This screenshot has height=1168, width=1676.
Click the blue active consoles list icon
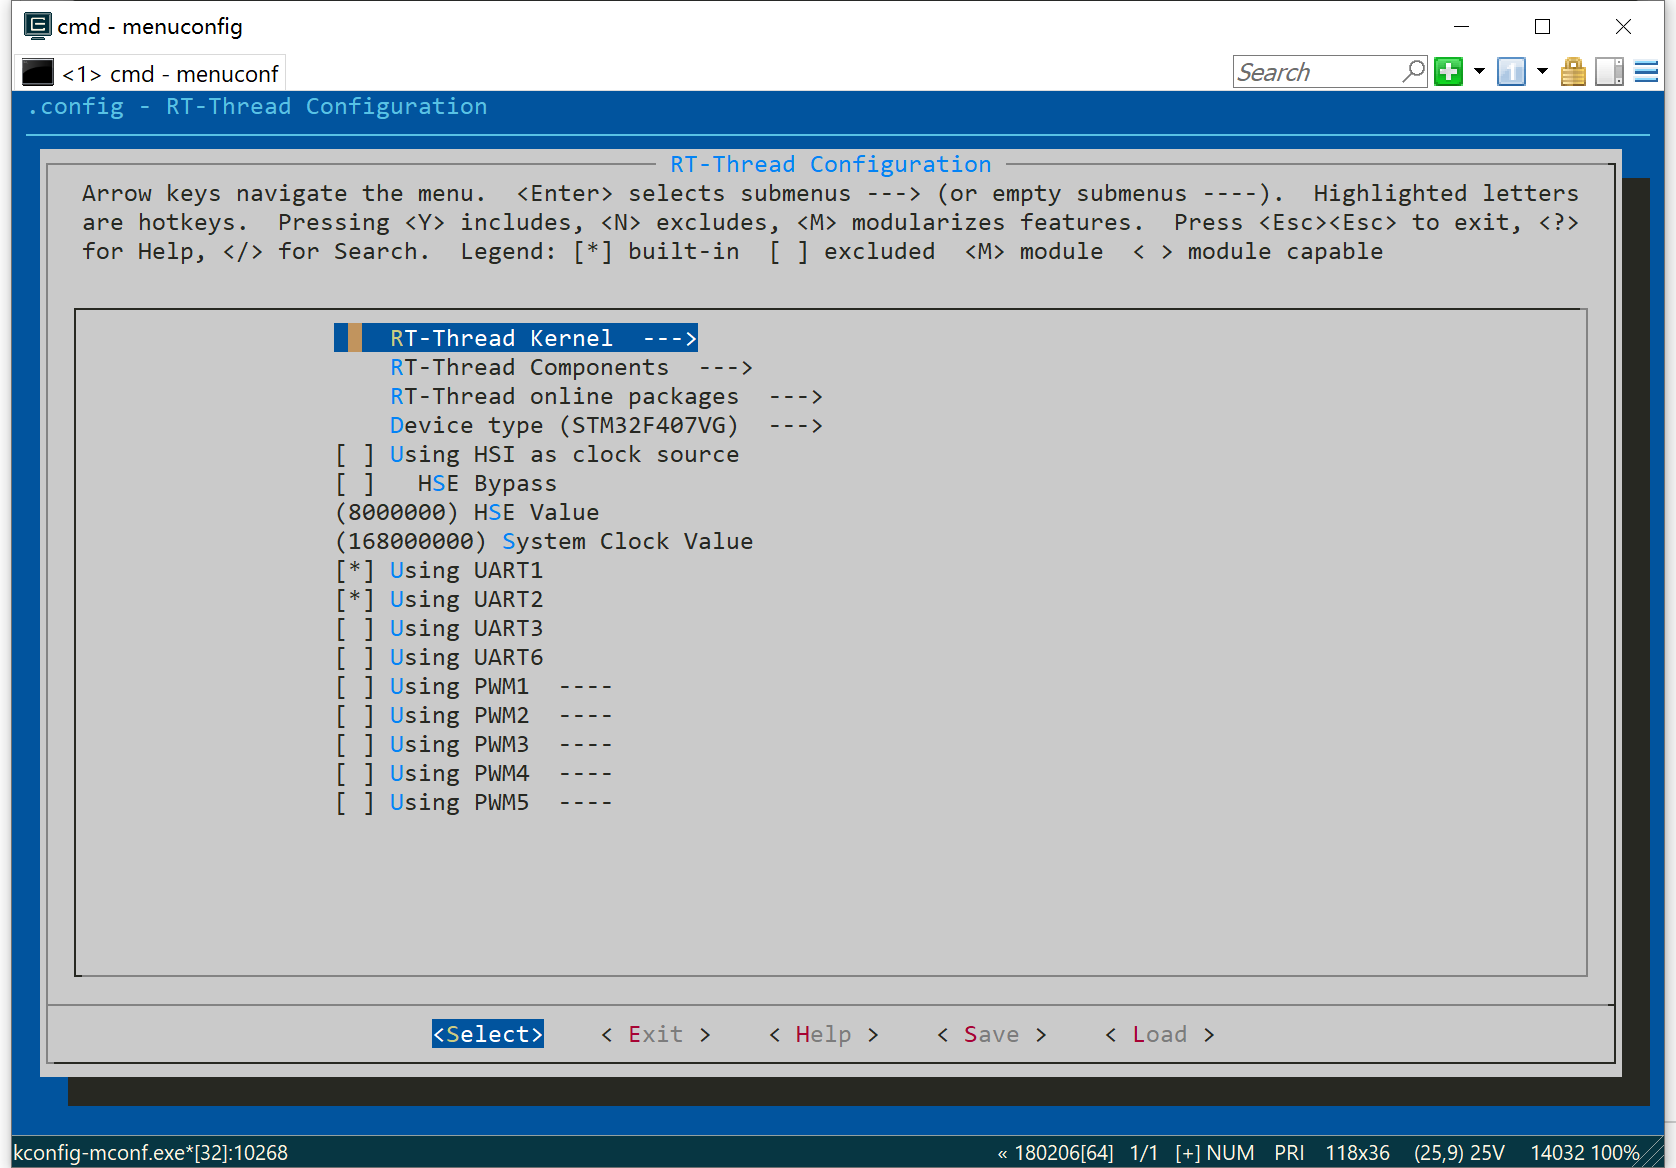click(1511, 72)
